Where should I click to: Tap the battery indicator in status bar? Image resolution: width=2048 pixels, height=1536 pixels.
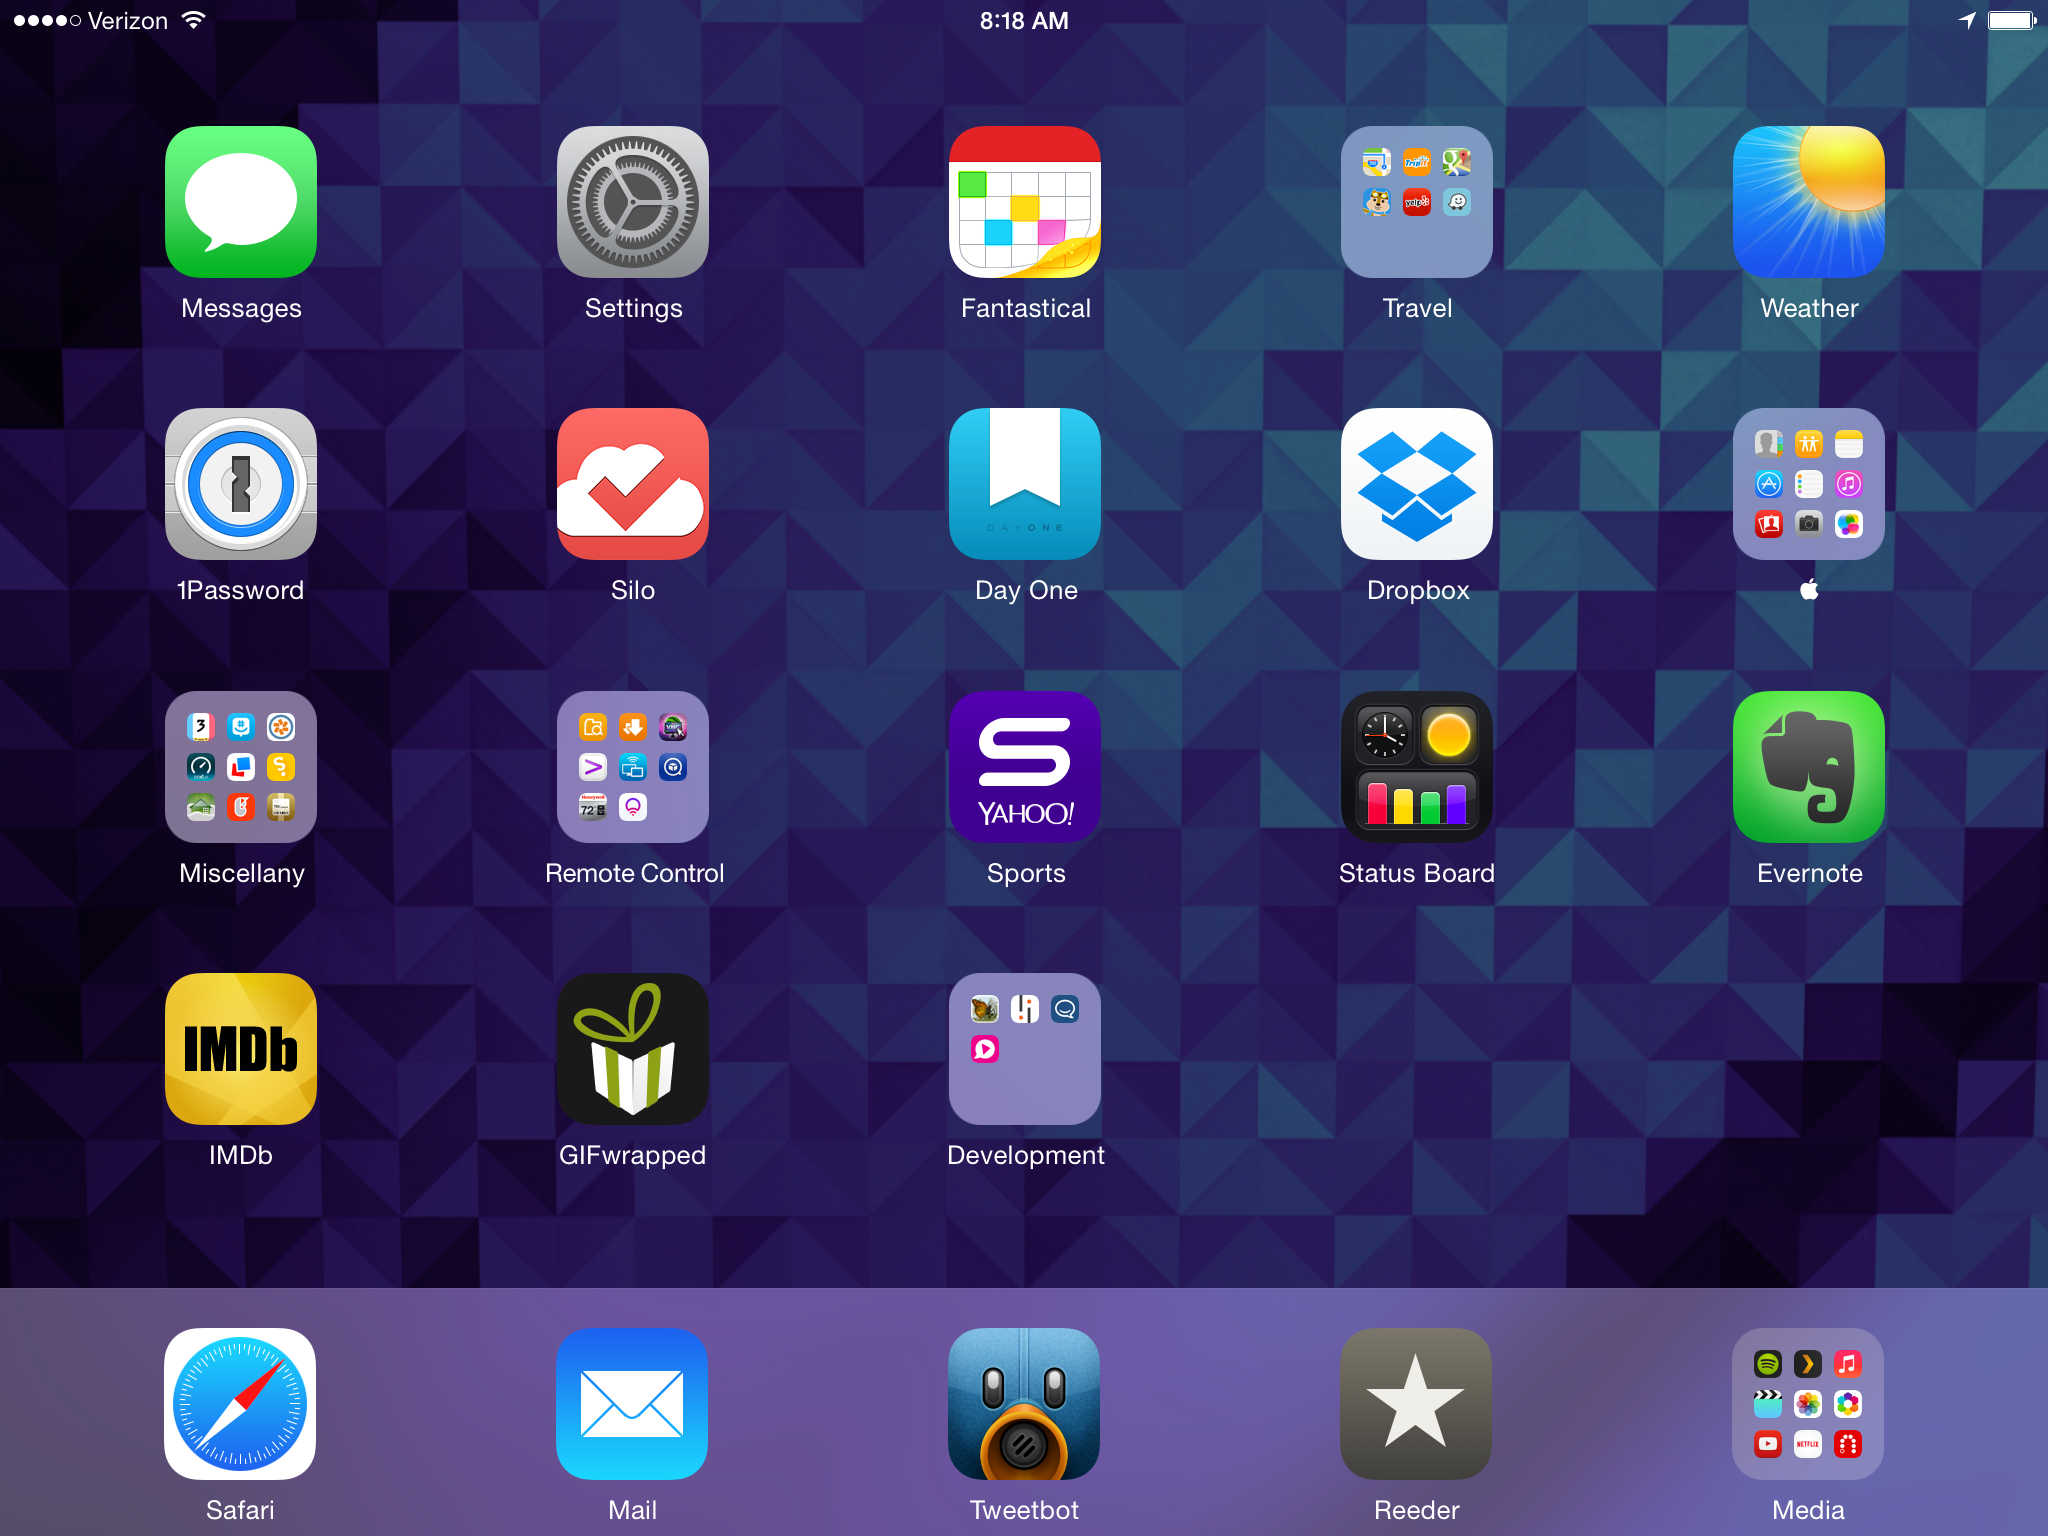pyautogui.click(x=2012, y=21)
